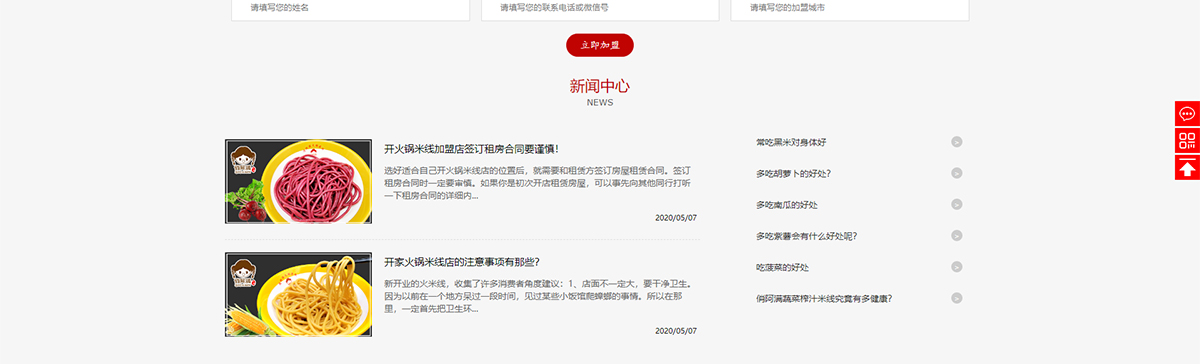Open the yellow noodles thumbnail image
1200x364 pixels.
coord(298,294)
